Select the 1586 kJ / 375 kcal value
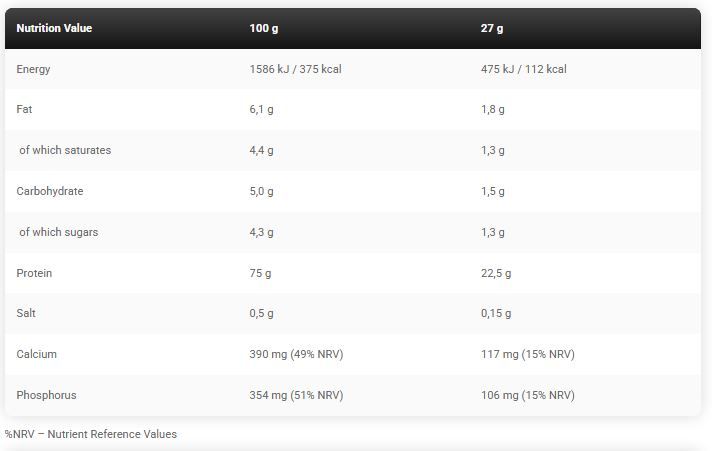Viewport: 712px width, 451px height. [295, 69]
